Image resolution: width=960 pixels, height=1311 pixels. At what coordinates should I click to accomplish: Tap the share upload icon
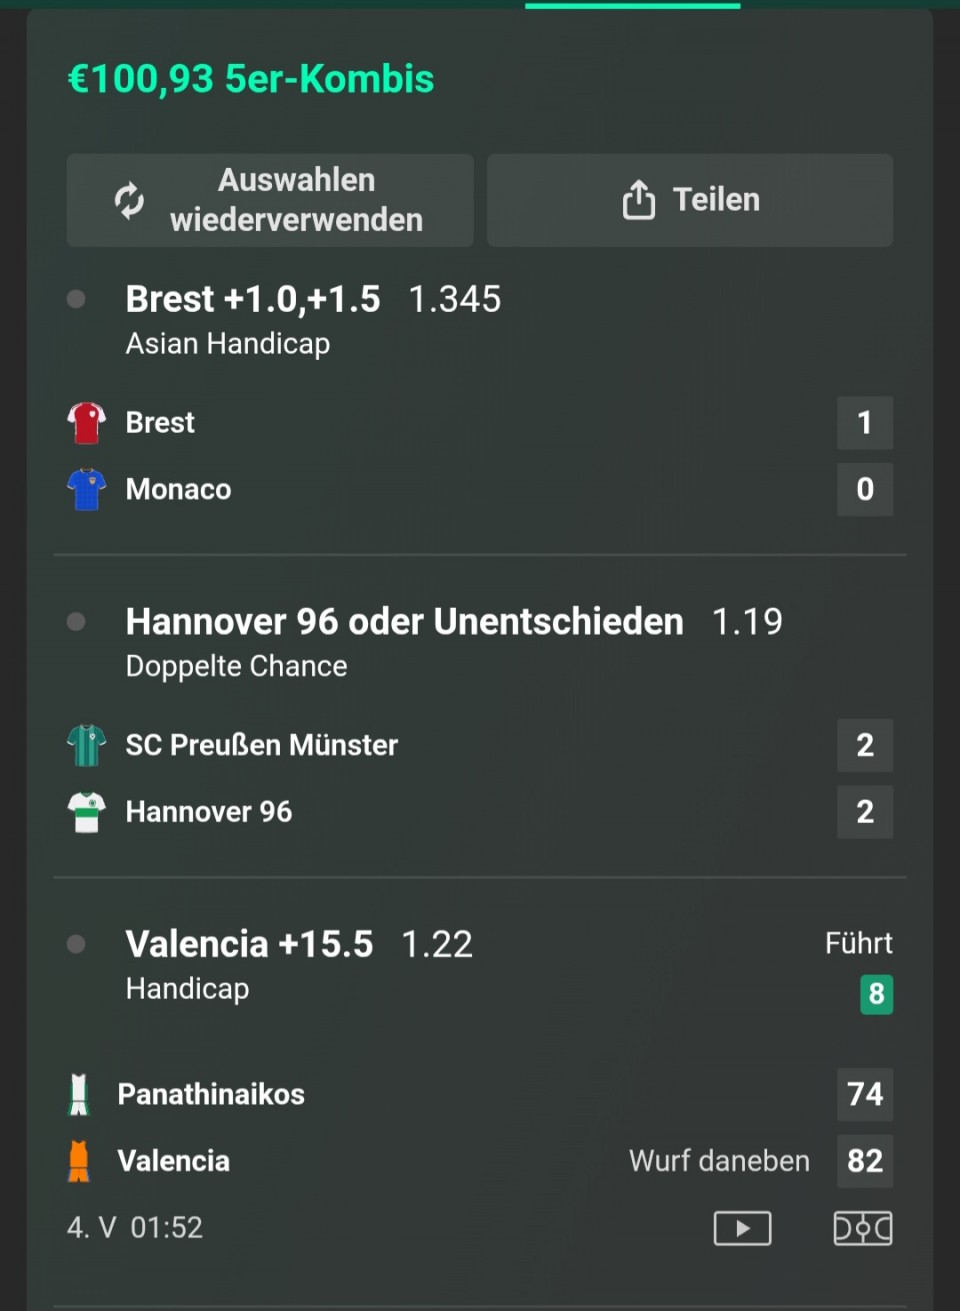(638, 200)
